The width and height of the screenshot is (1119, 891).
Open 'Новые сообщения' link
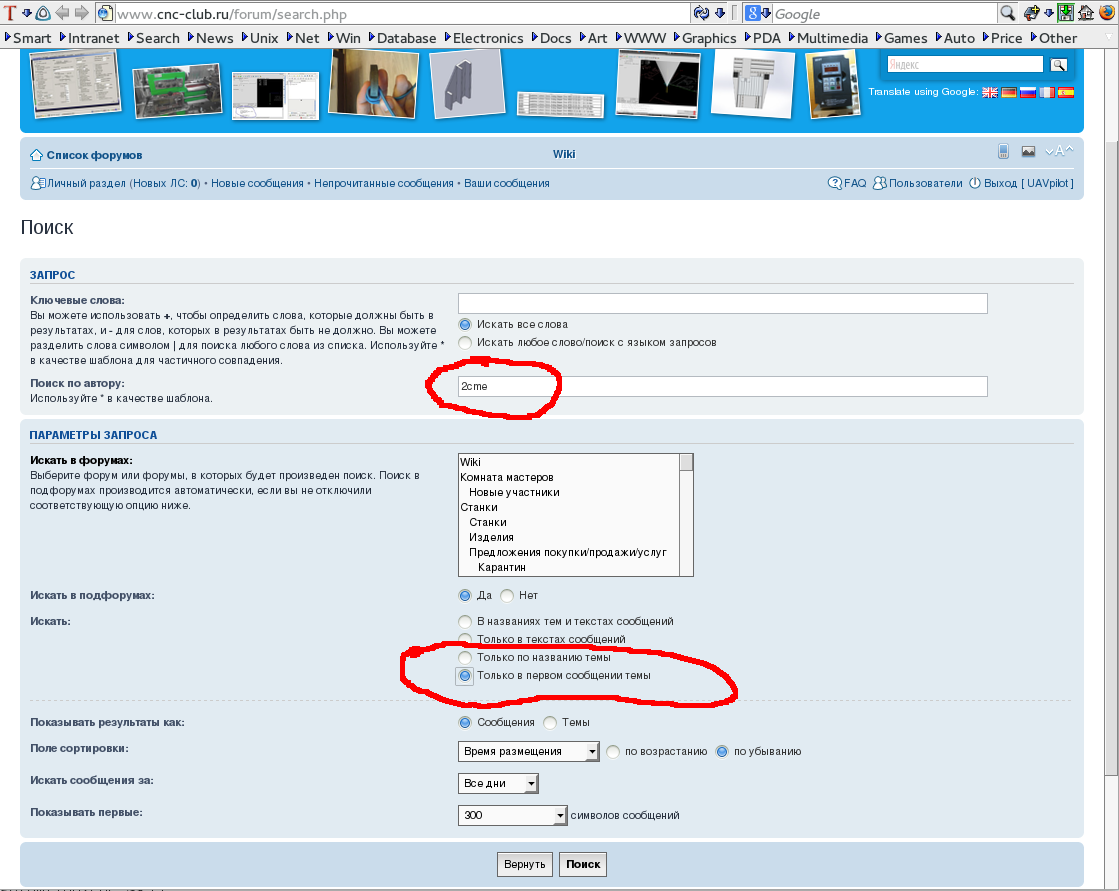[x=258, y=183]
